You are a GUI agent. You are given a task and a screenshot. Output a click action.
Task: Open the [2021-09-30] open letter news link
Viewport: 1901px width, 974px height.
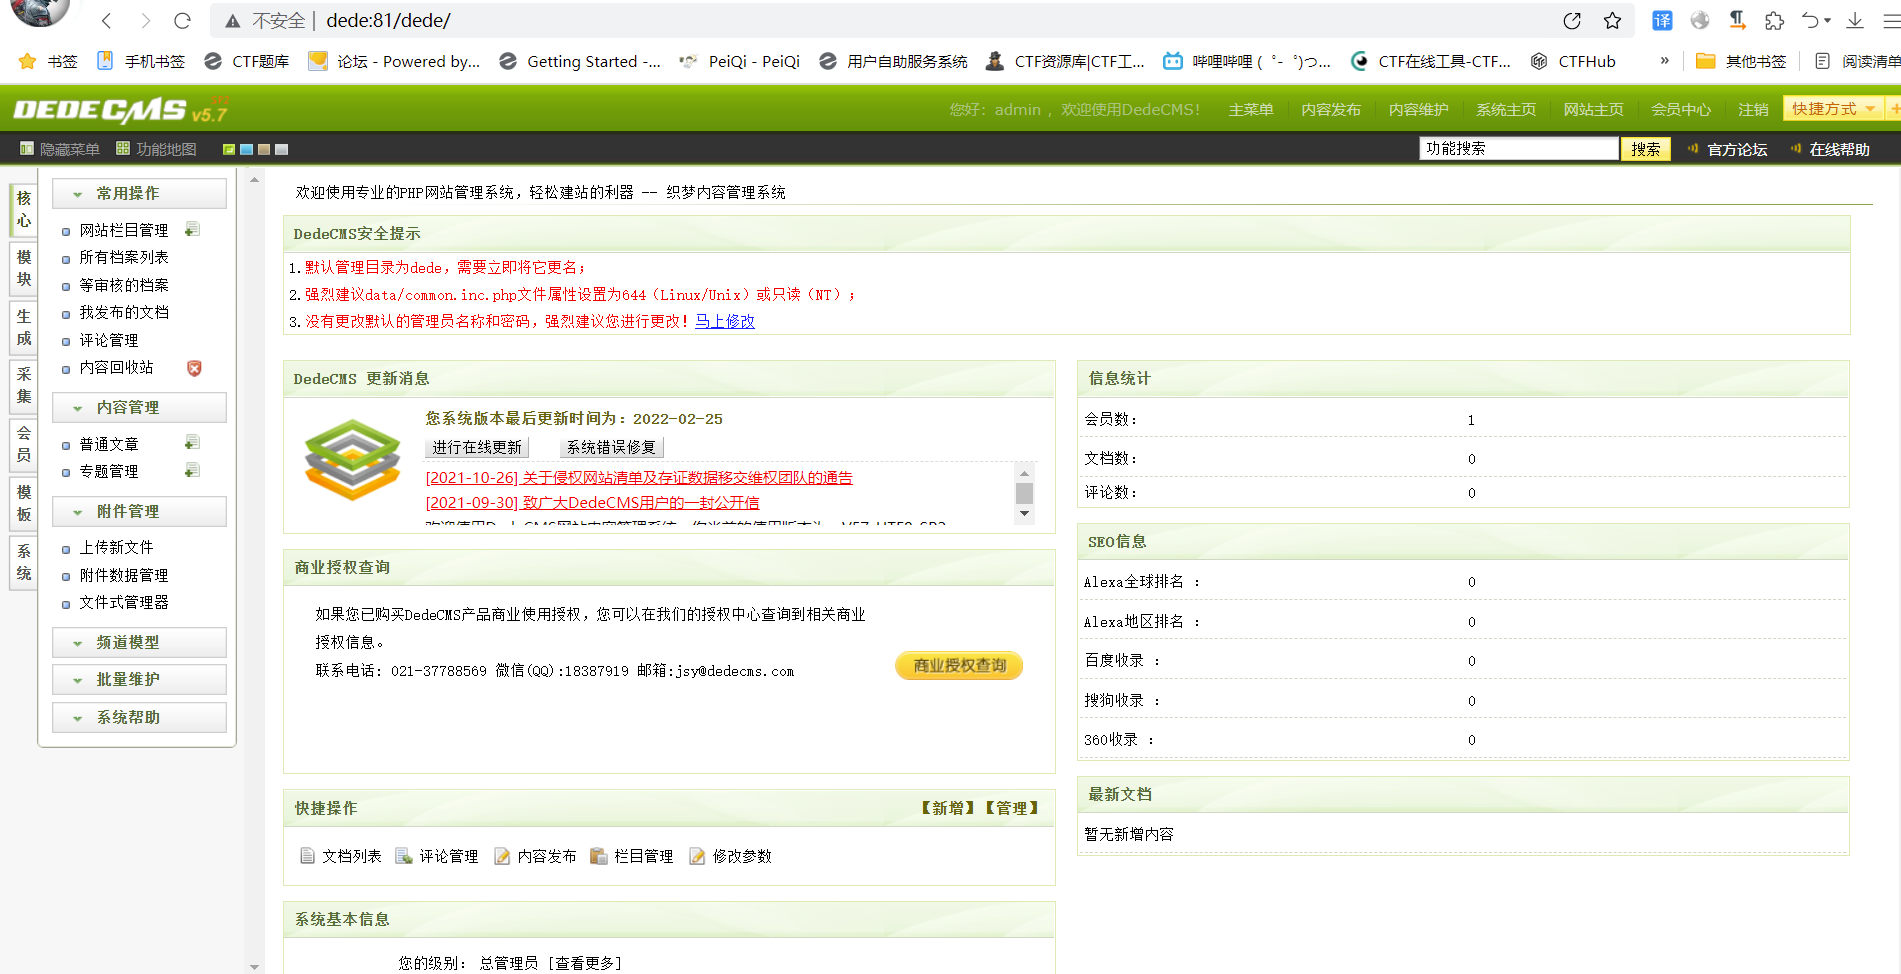point(592,502)
